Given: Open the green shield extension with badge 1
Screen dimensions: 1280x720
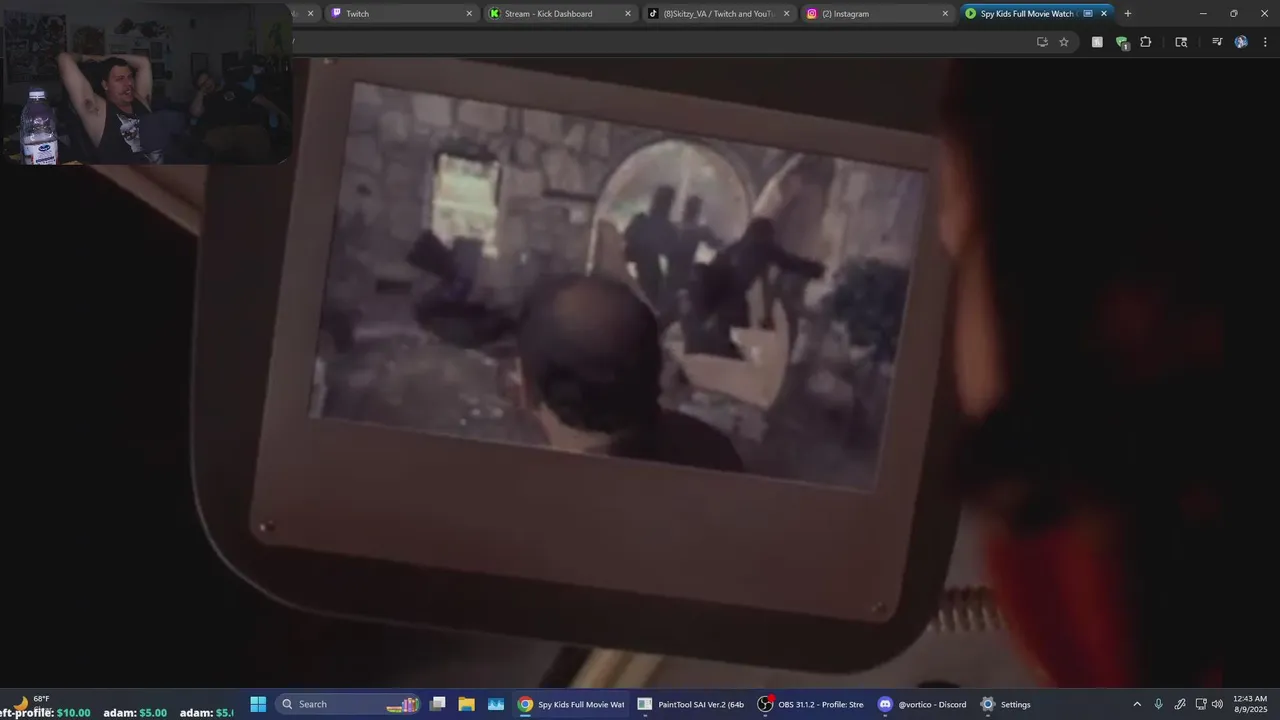Looking at the screenshot, I should click(x=1122, y=42).
